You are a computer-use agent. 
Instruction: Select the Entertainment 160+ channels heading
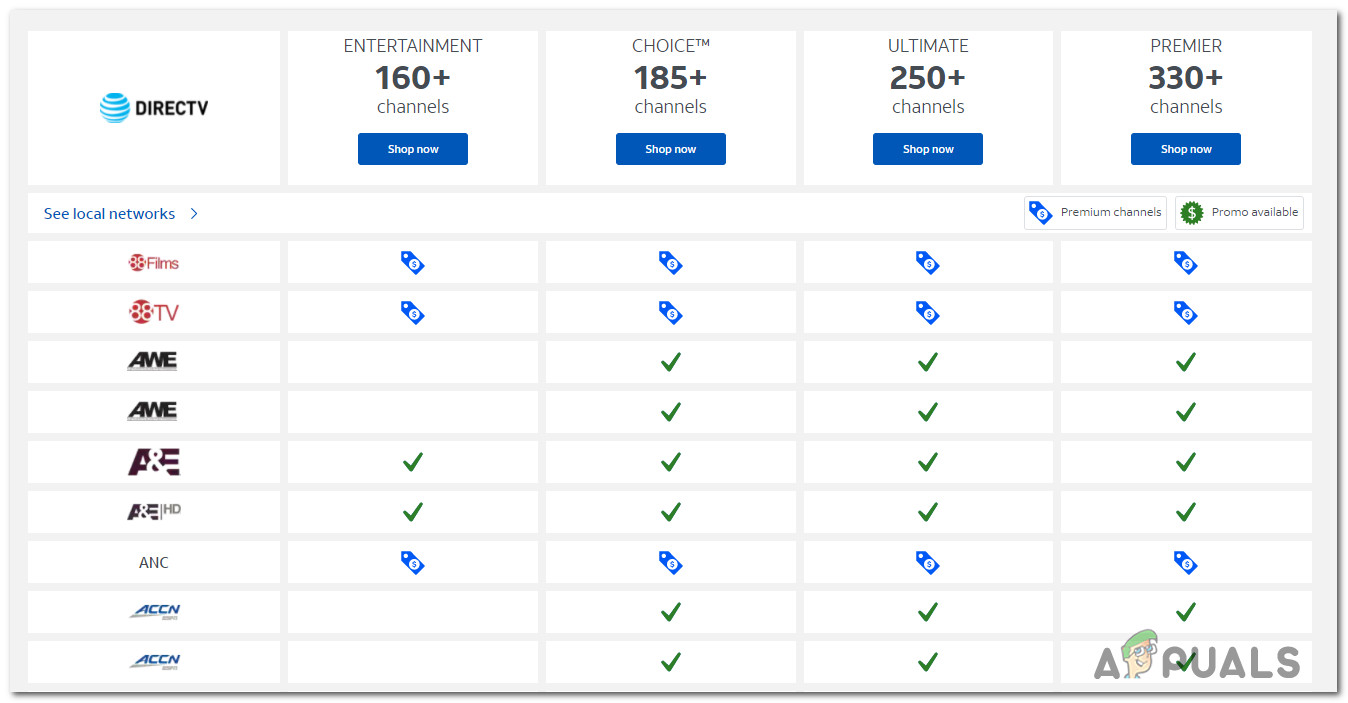click(412, 77)
